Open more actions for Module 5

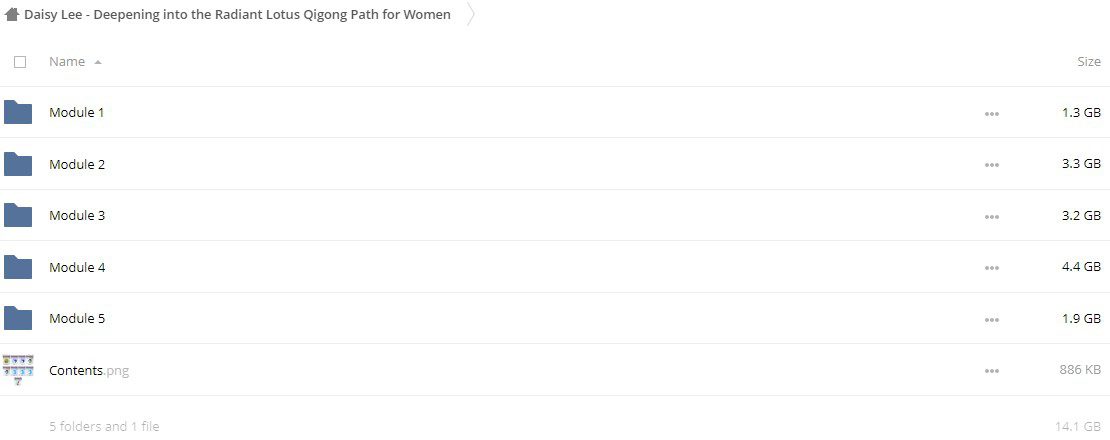992,320
